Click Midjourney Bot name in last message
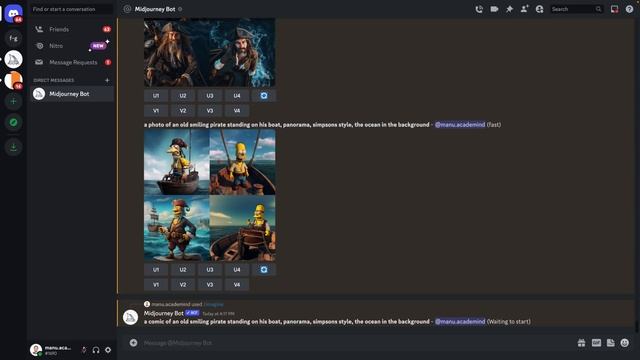This screenshot has height=360, width=640. tap(164, 313)
